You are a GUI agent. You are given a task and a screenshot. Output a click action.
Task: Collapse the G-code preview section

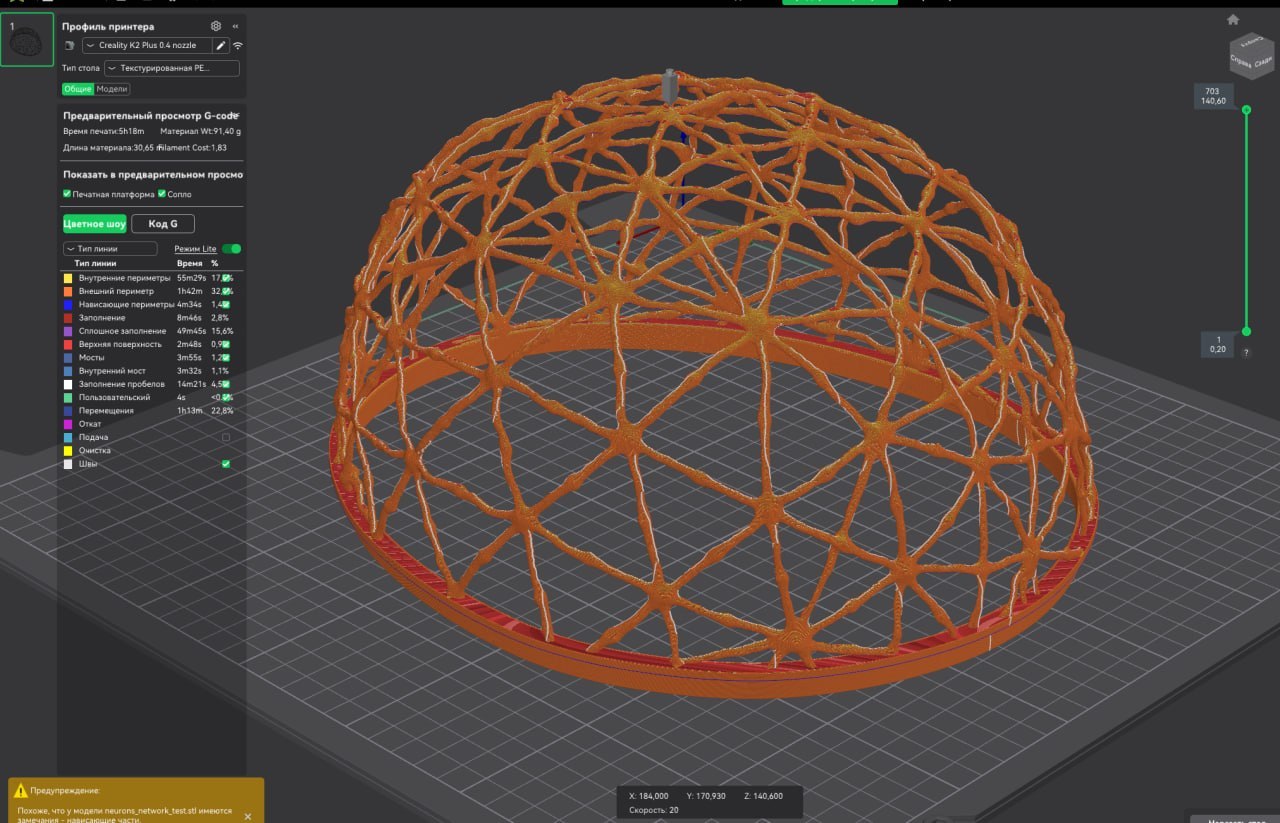(x=236, y=115)
